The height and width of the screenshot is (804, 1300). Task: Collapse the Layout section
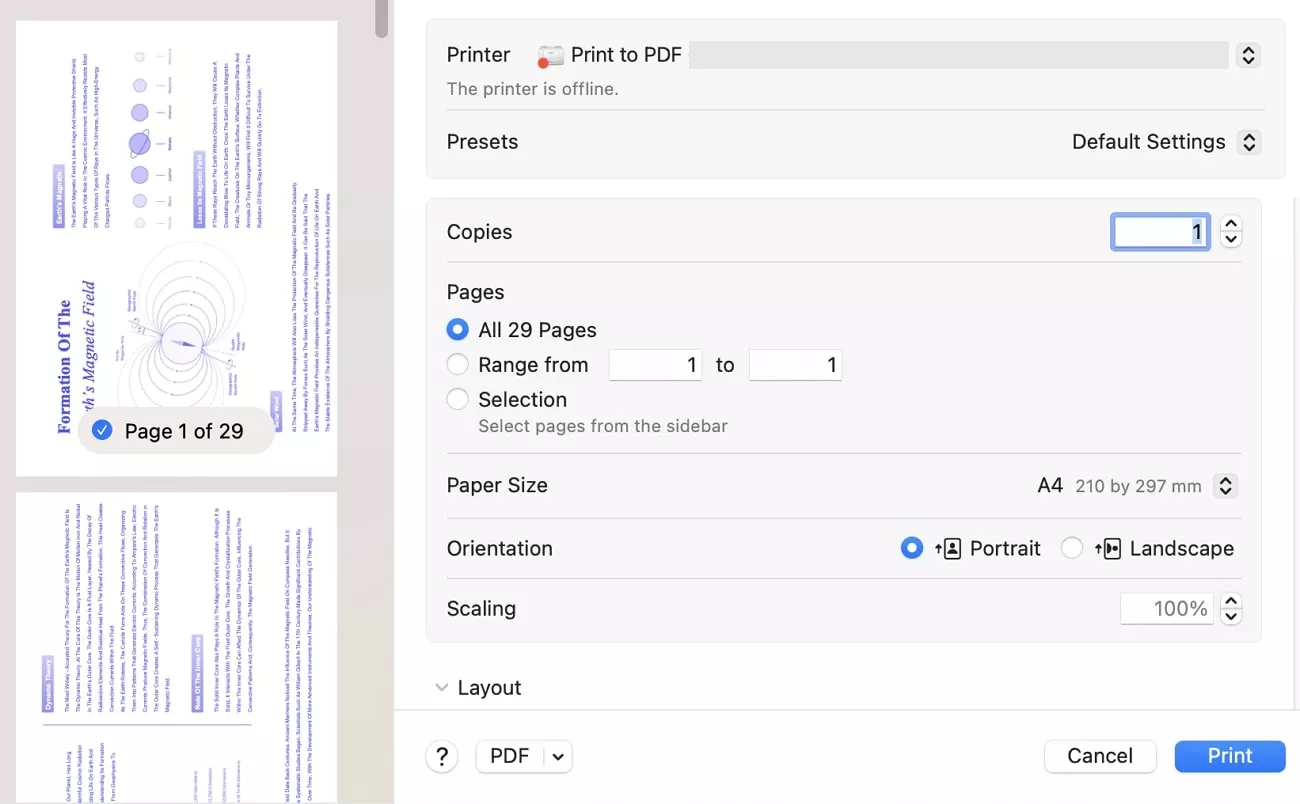(x=441, y=688)
